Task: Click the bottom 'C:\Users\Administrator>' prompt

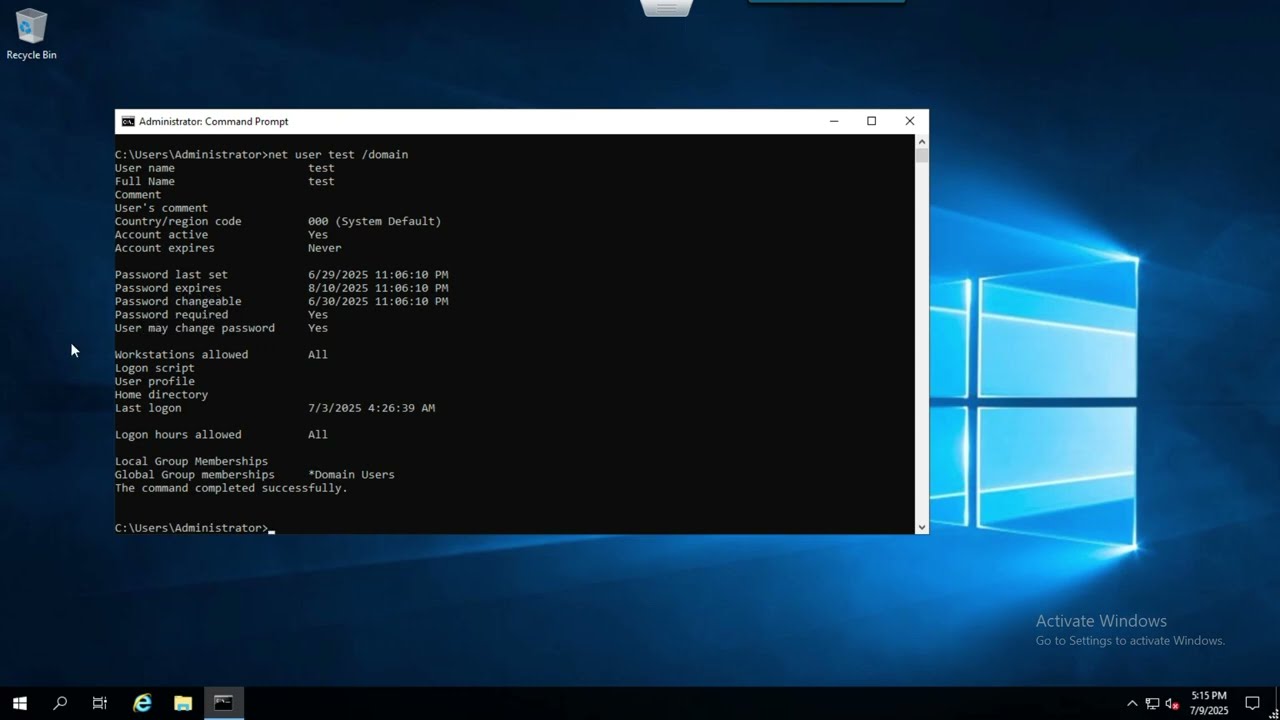Action: pyautogui.click(x=191, y=528)
